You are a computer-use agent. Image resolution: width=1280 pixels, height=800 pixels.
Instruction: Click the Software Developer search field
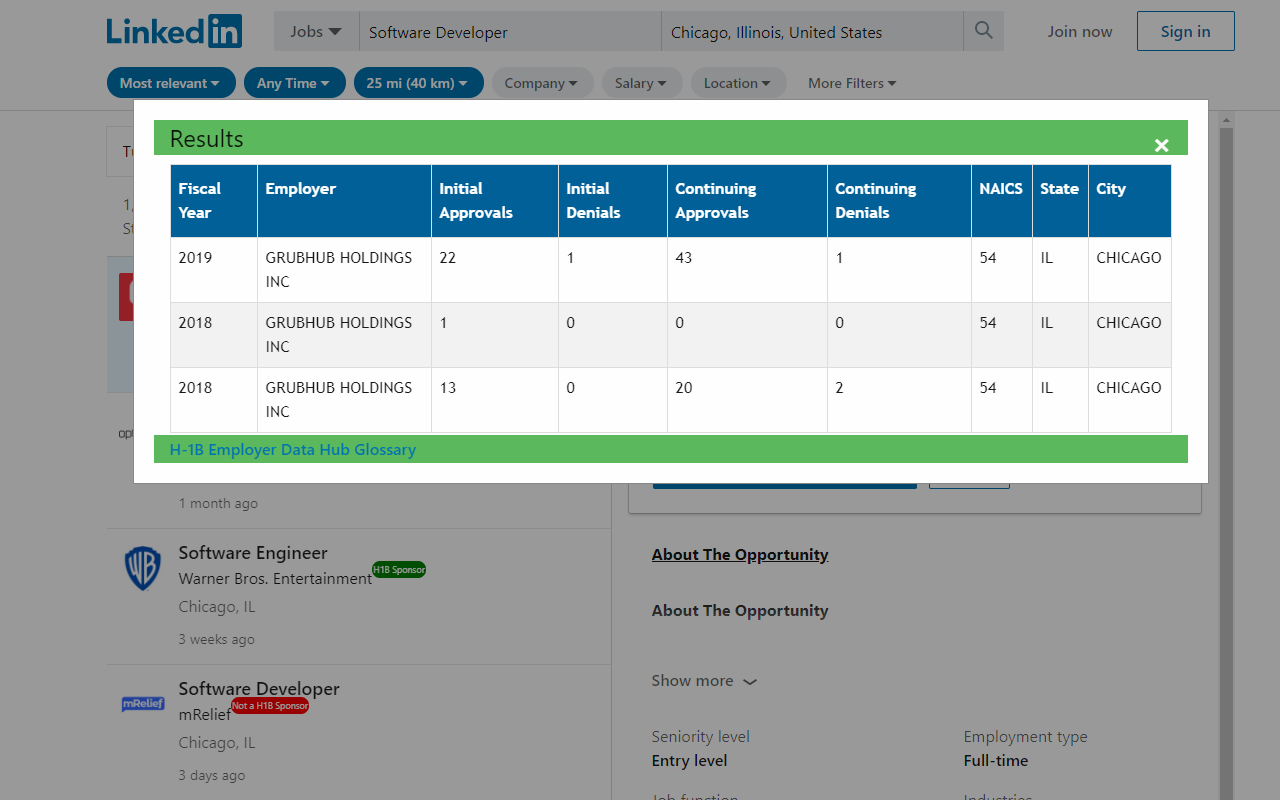click(x=510, y=32)
